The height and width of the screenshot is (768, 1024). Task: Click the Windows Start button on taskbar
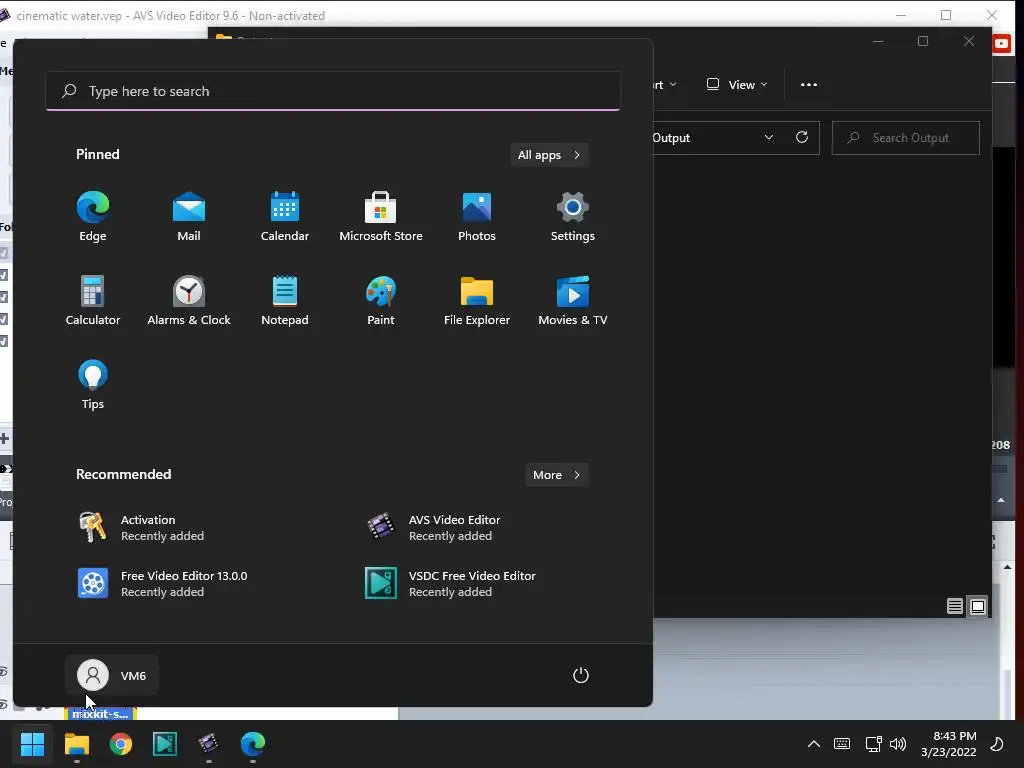point(32,744)
